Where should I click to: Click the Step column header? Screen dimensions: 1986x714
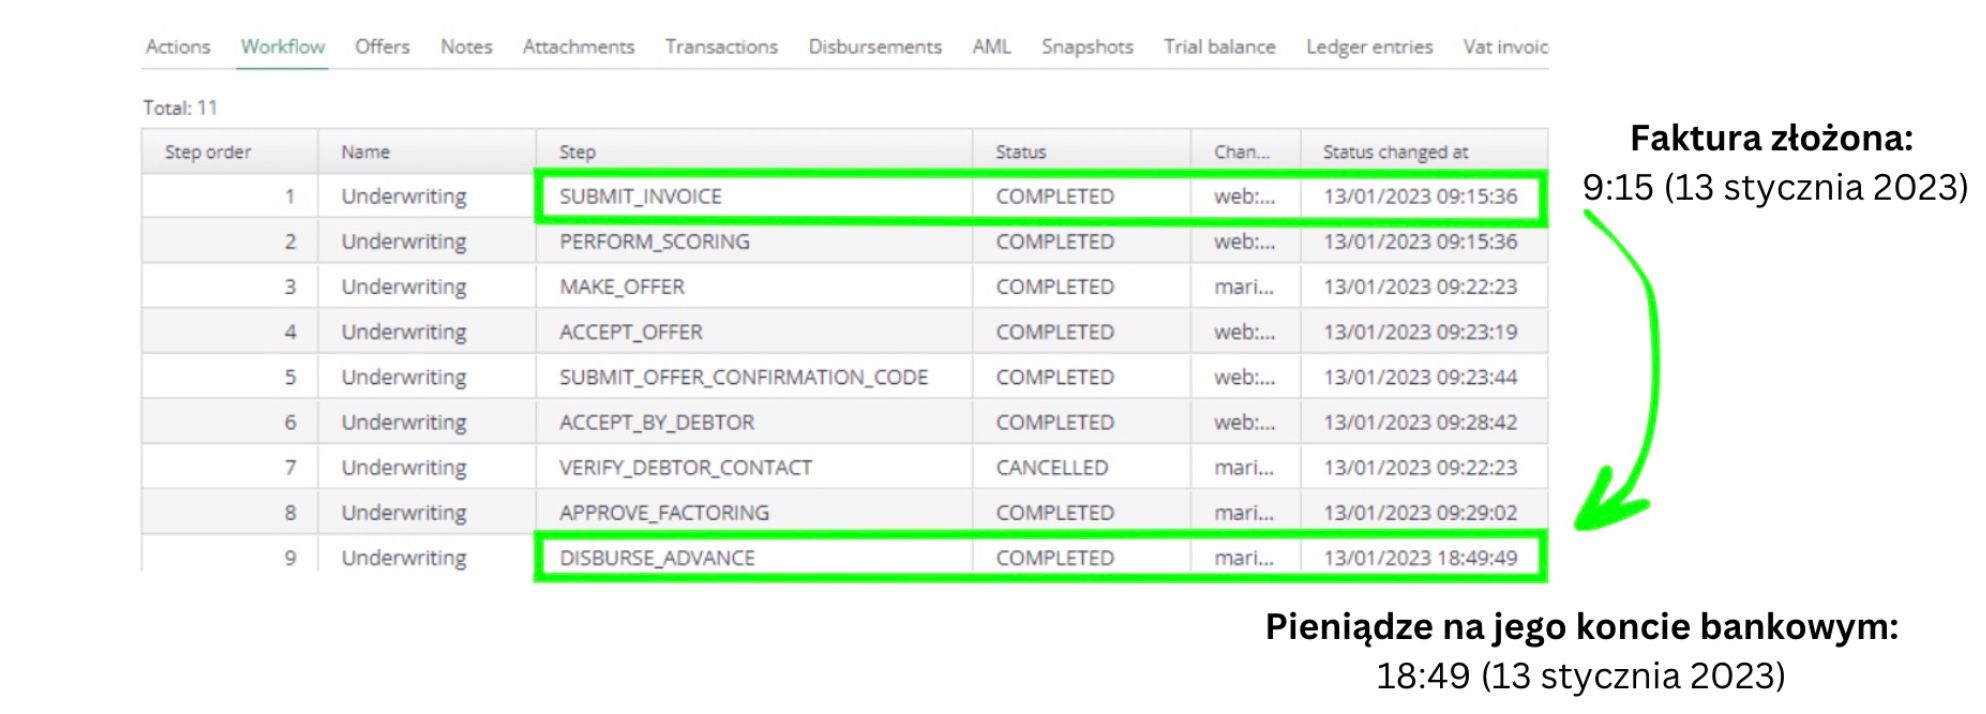[x=577, y=152]
